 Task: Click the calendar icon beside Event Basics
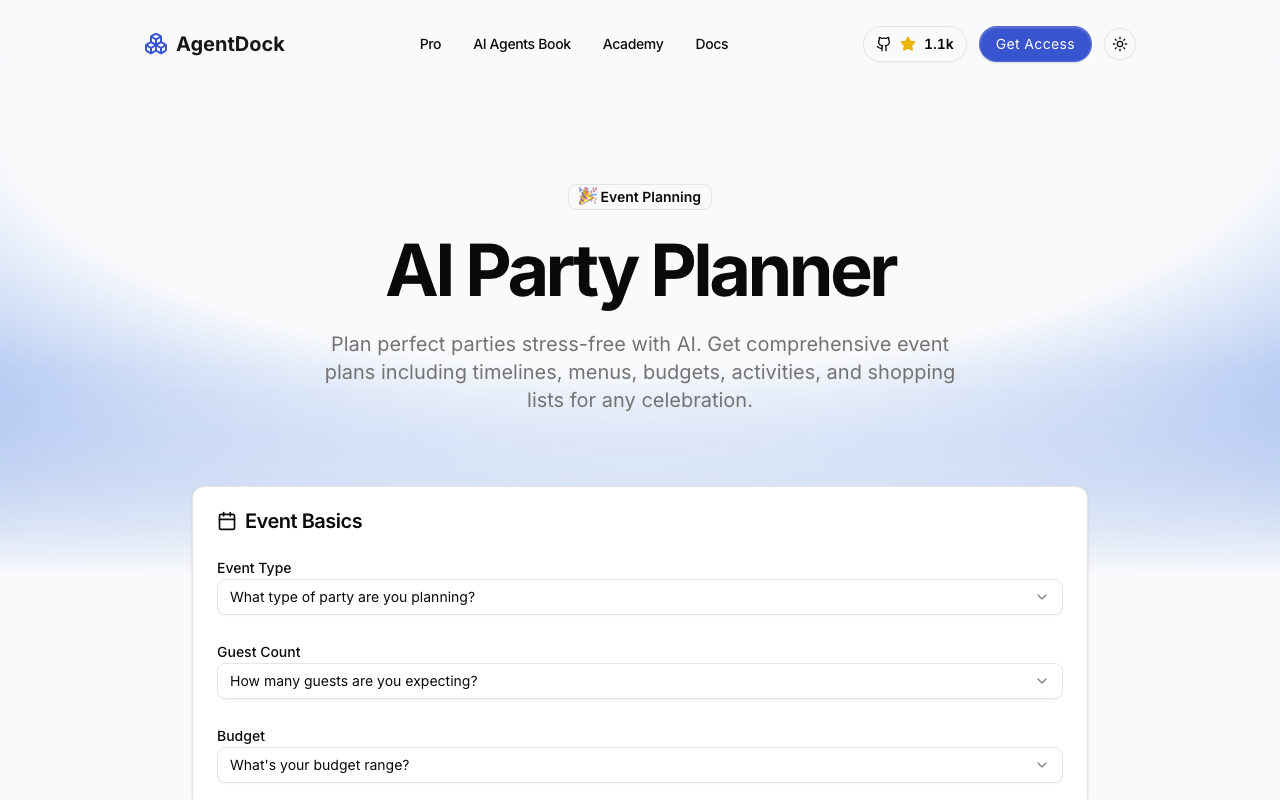tap(227, 521)
